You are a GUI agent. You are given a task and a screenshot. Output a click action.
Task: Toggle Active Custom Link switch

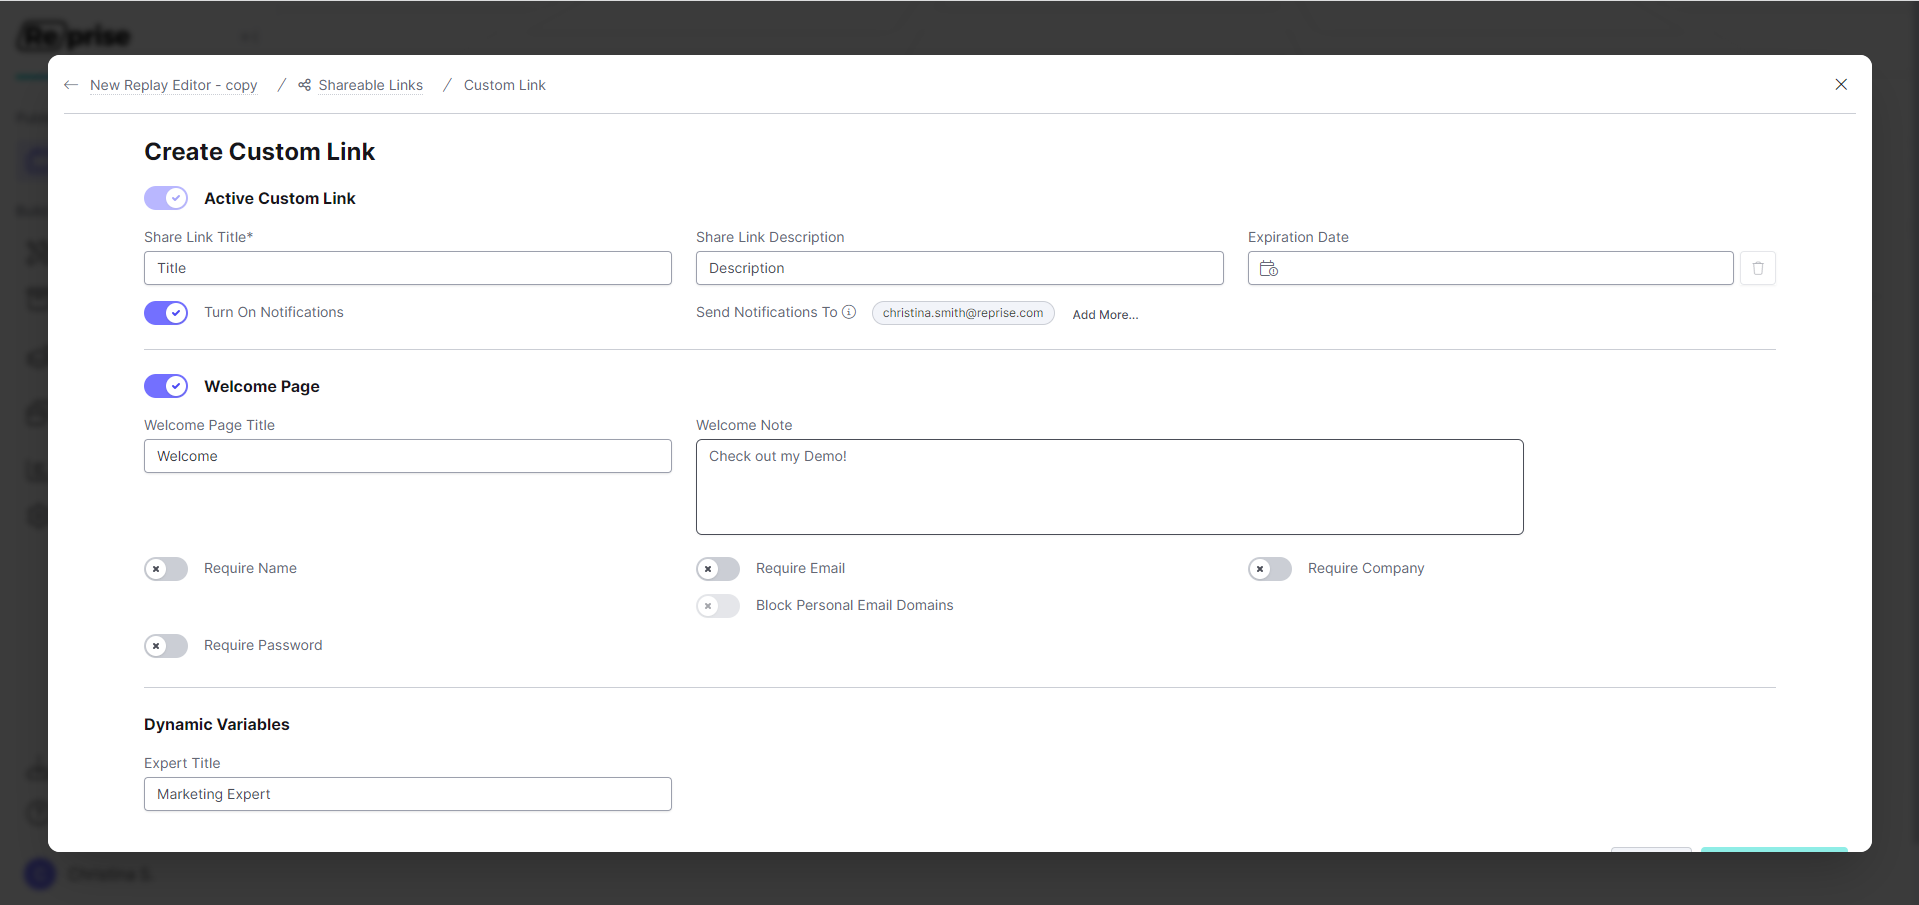(x=166, y=198)
